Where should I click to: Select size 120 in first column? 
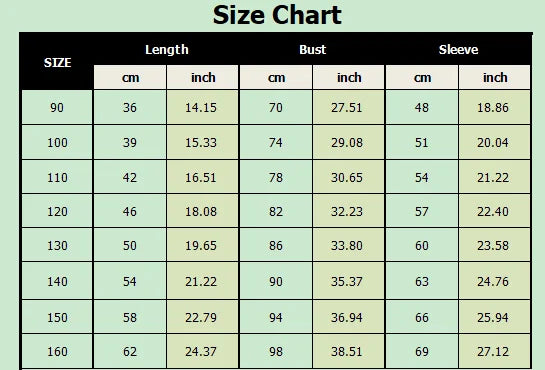point(57,211)
